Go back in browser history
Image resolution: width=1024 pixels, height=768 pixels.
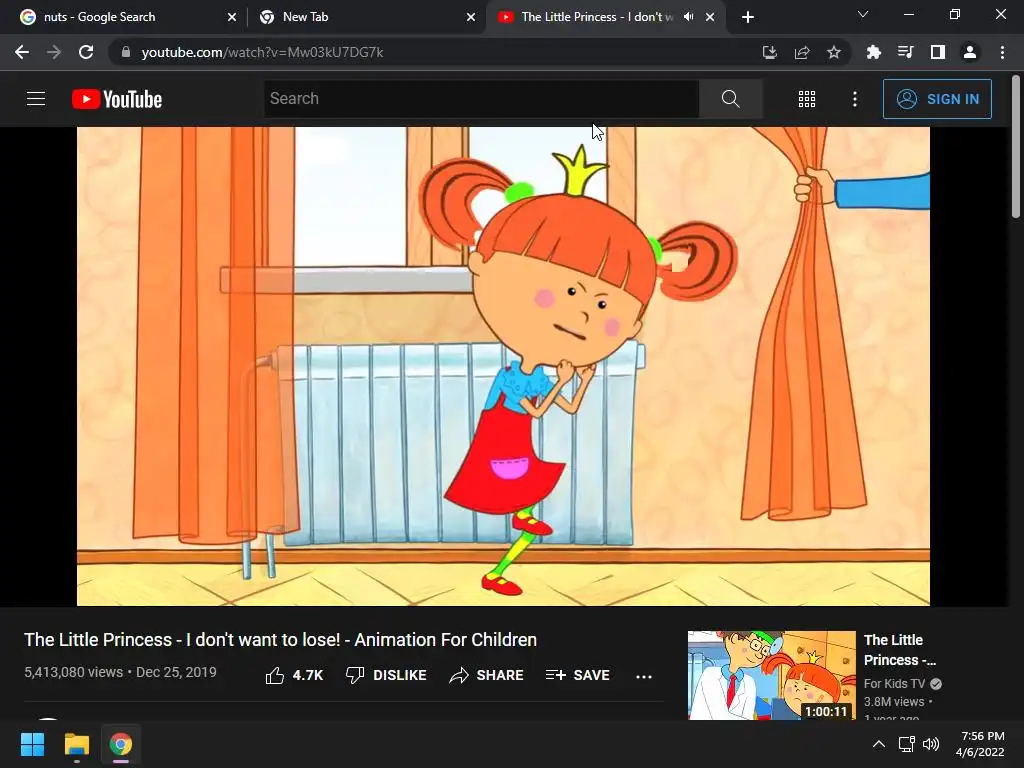point(22,52)
